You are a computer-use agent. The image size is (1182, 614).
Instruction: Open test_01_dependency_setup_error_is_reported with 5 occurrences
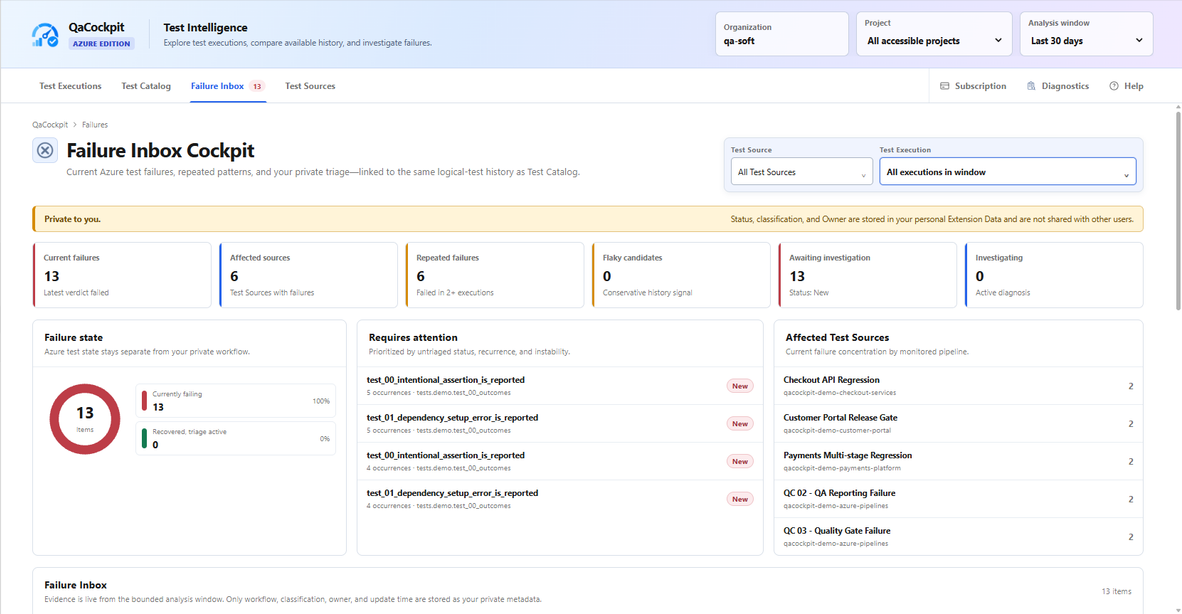click(x=560, y=423)
